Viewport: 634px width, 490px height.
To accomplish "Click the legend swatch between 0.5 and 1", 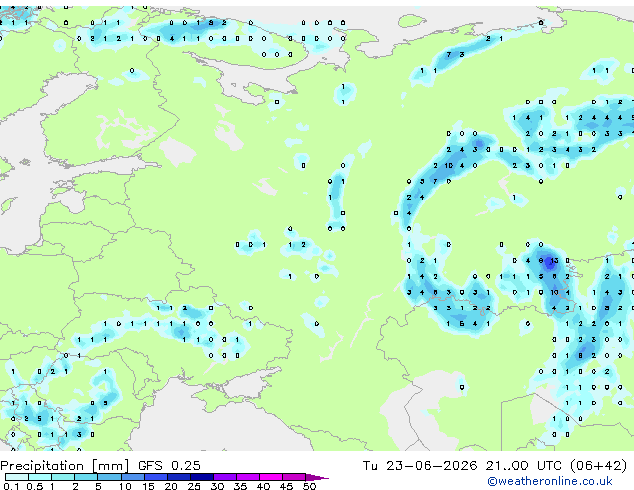I will point(40,477).
